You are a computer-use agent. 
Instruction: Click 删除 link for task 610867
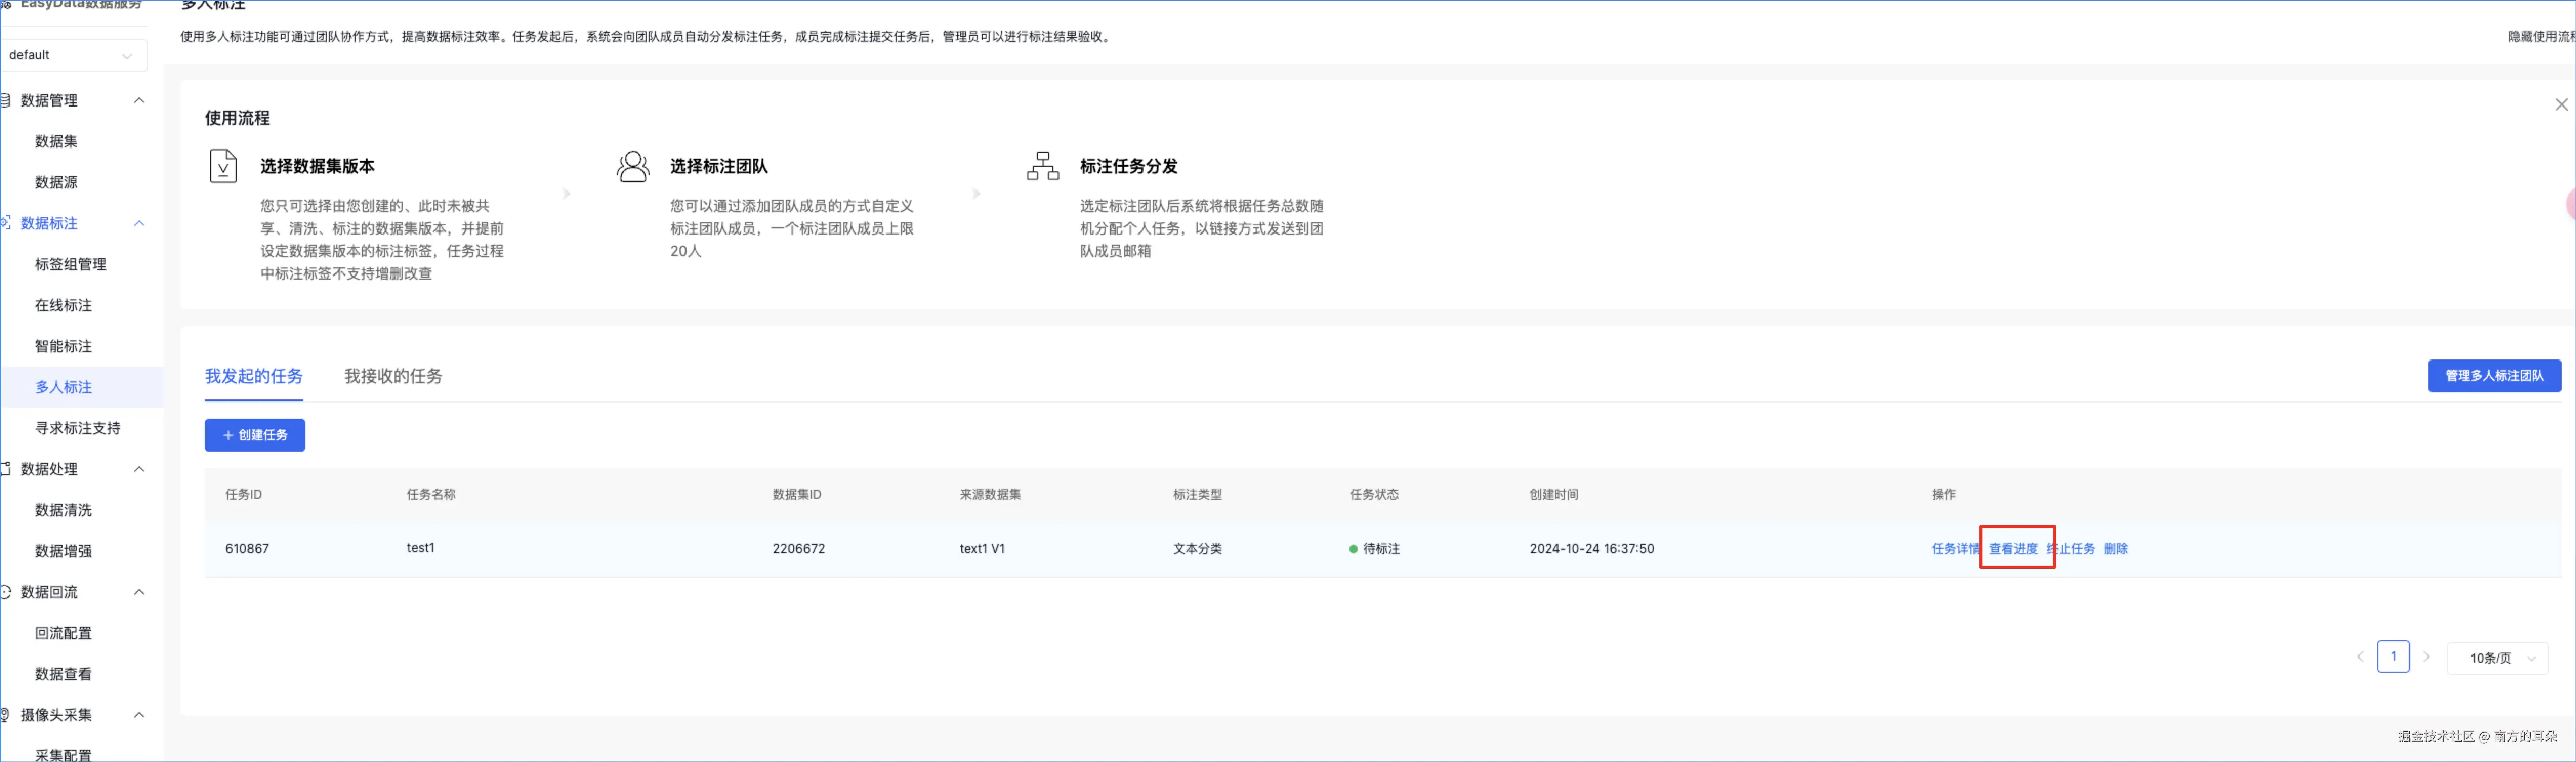click(x=2115, y=549)
